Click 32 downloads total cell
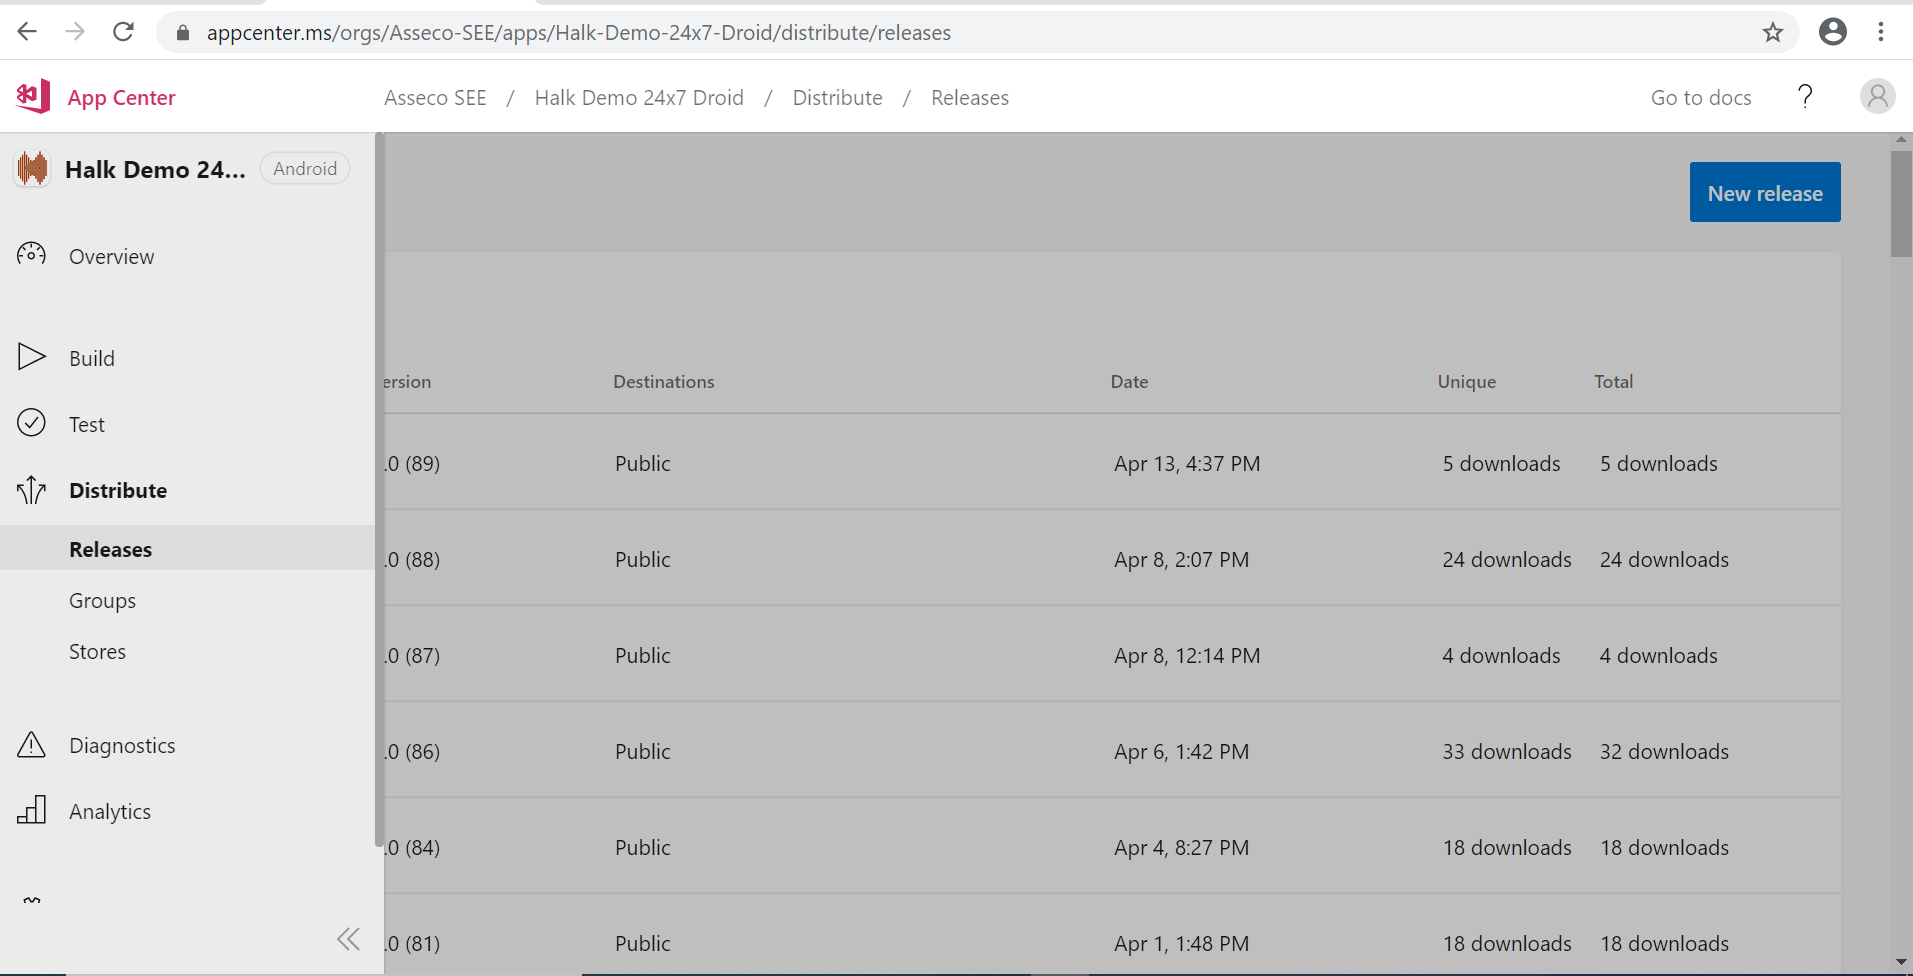The width and height of the screenshot is (1913, 976). (1664, 751)
